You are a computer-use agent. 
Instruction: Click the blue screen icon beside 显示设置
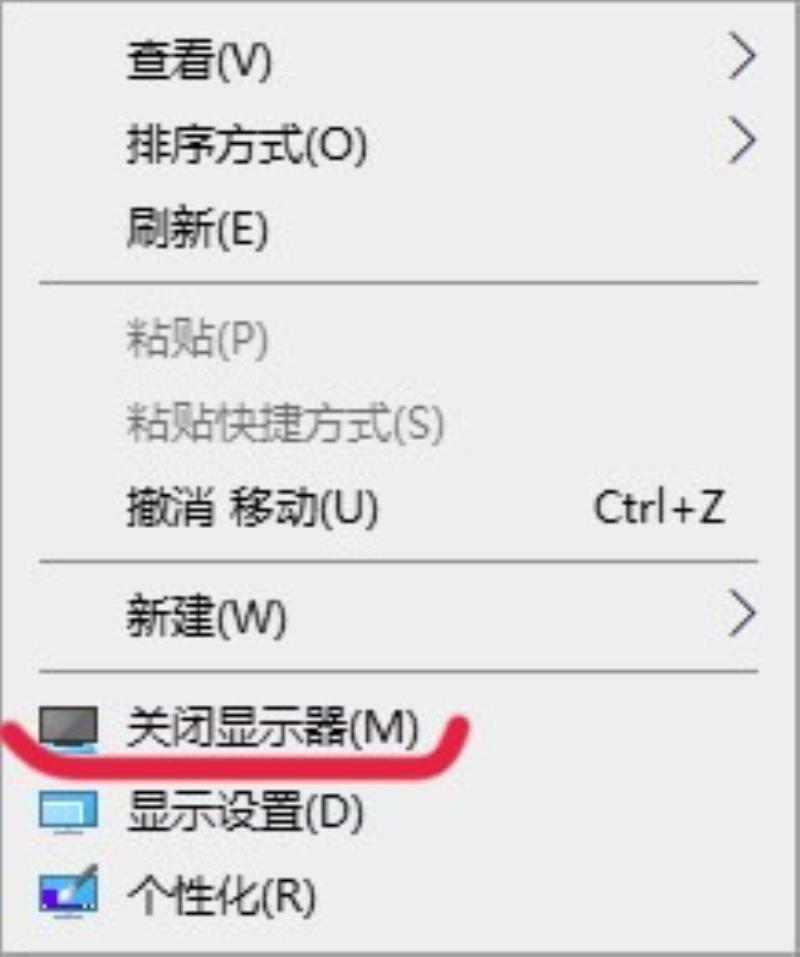[x=68, y=812]
